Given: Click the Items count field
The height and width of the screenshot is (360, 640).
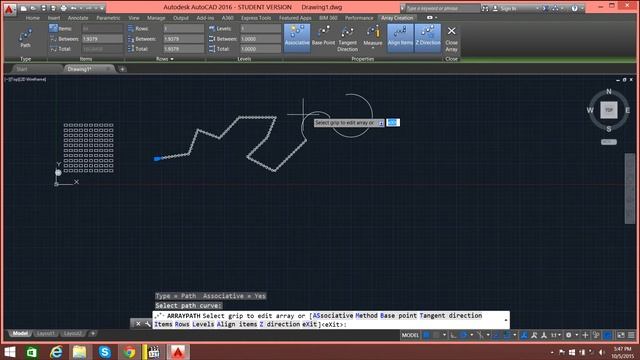Looking at the screenshot, I should coord(102,29).
